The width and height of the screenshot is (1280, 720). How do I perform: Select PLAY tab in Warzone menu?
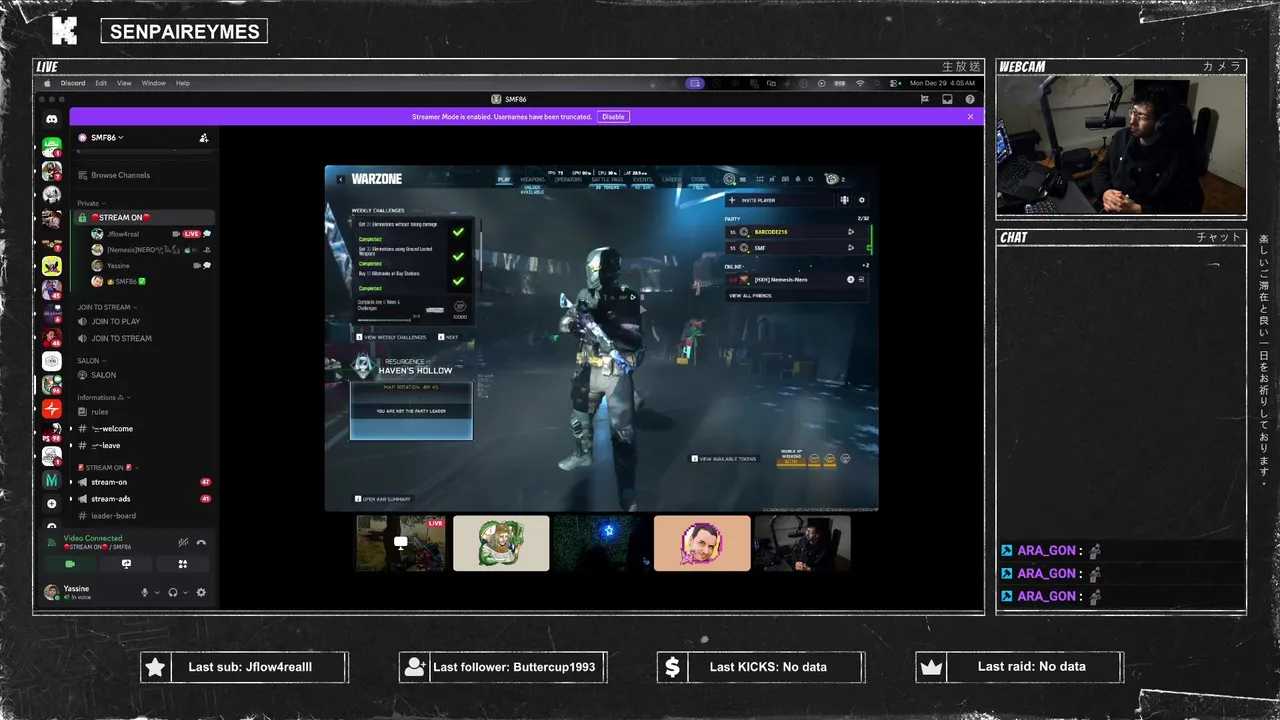click(504, 180)
